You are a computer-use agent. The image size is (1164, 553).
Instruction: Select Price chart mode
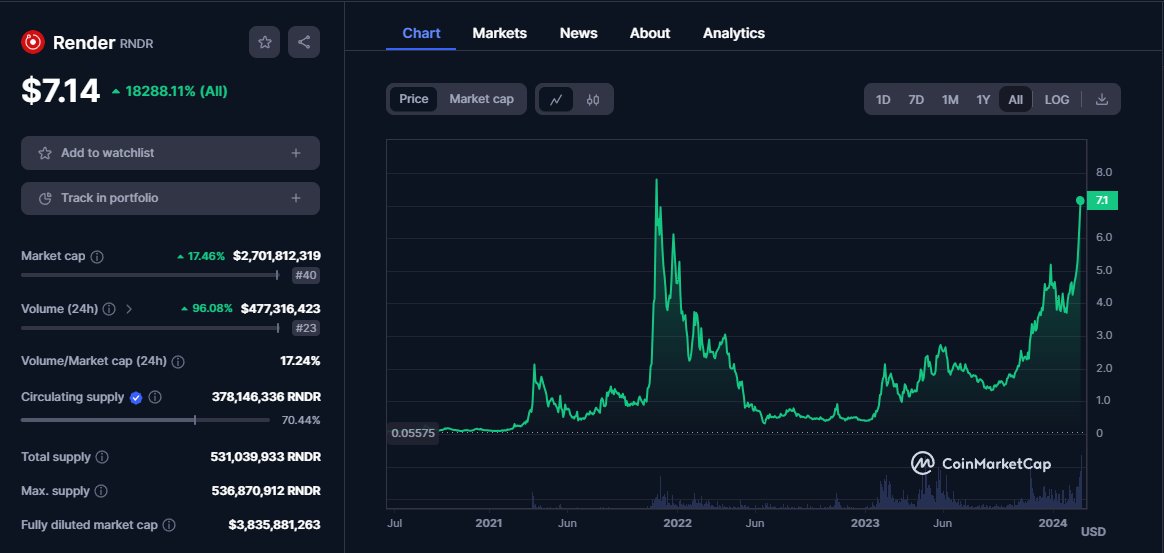coord(413,99)
